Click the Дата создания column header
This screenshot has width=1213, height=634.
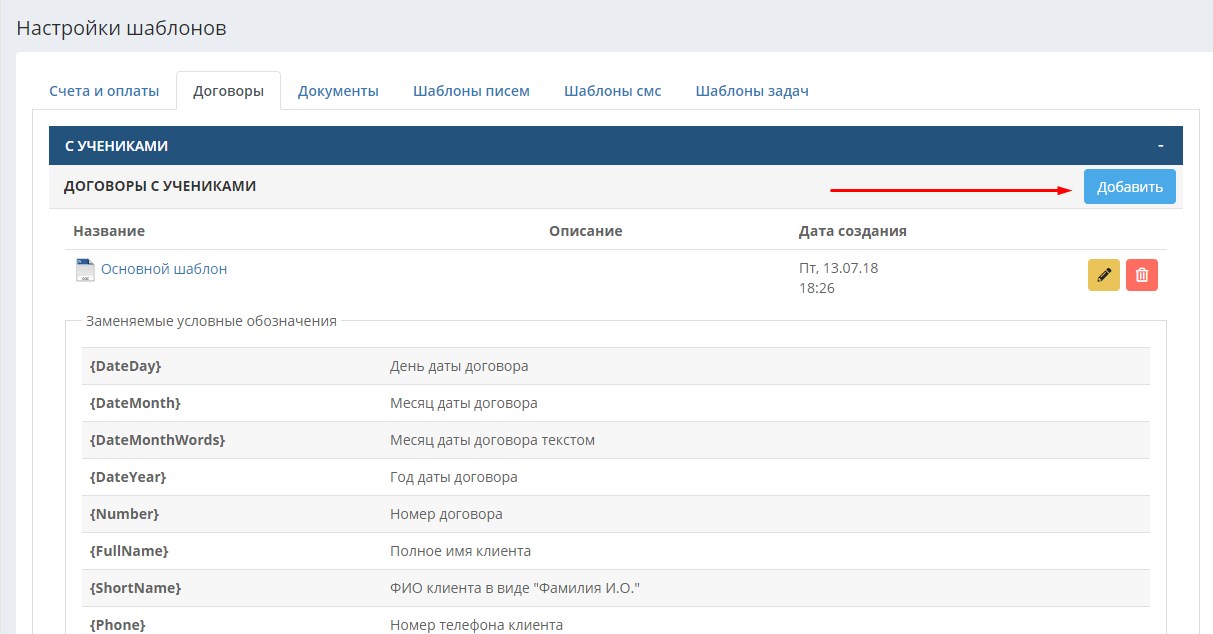tap(853, 231)
